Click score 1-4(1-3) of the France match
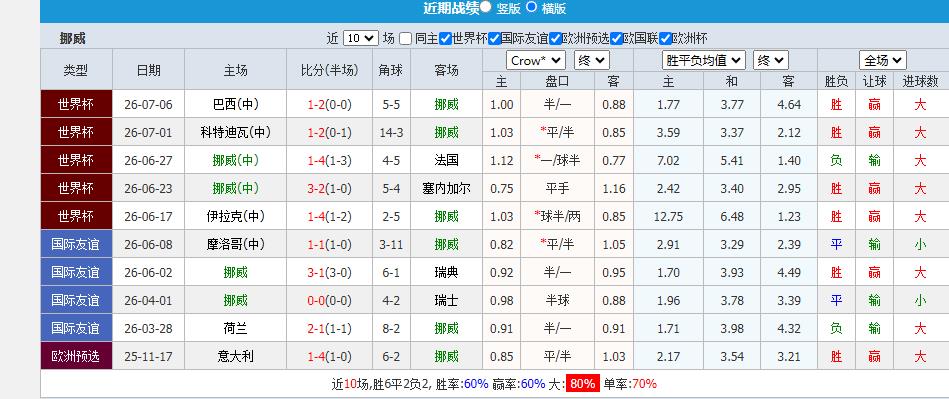 point(329,160)
